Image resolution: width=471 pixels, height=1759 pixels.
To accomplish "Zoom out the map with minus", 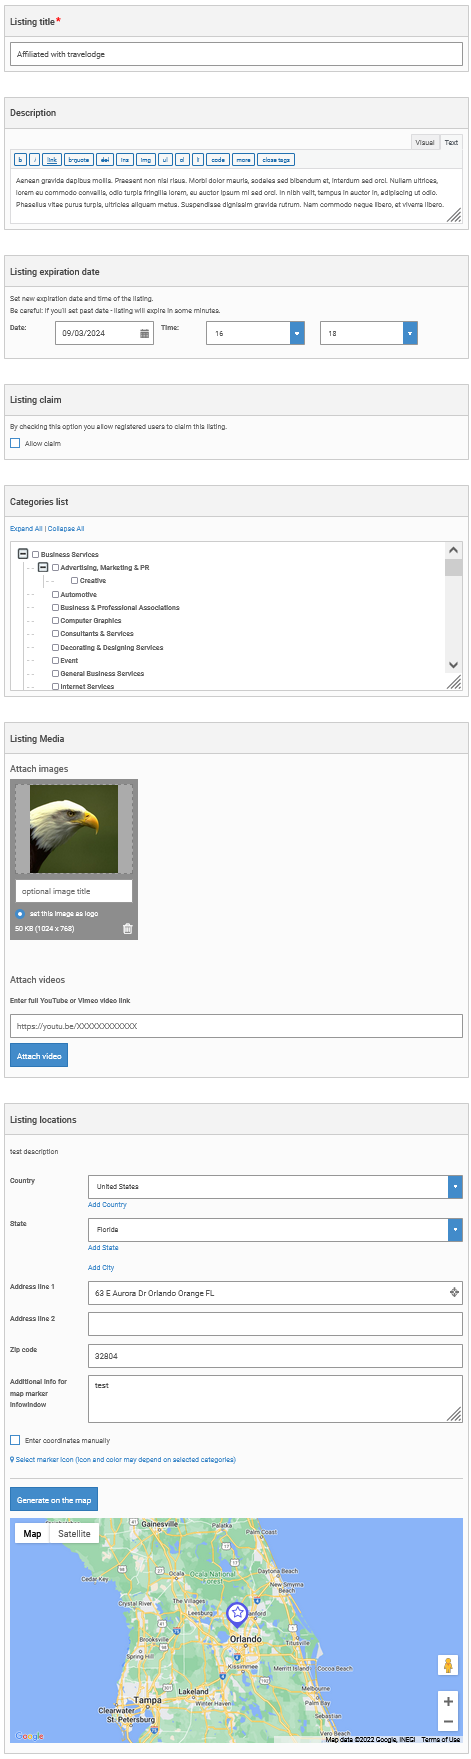I will pyautogui.click(x=448, y=1721).
